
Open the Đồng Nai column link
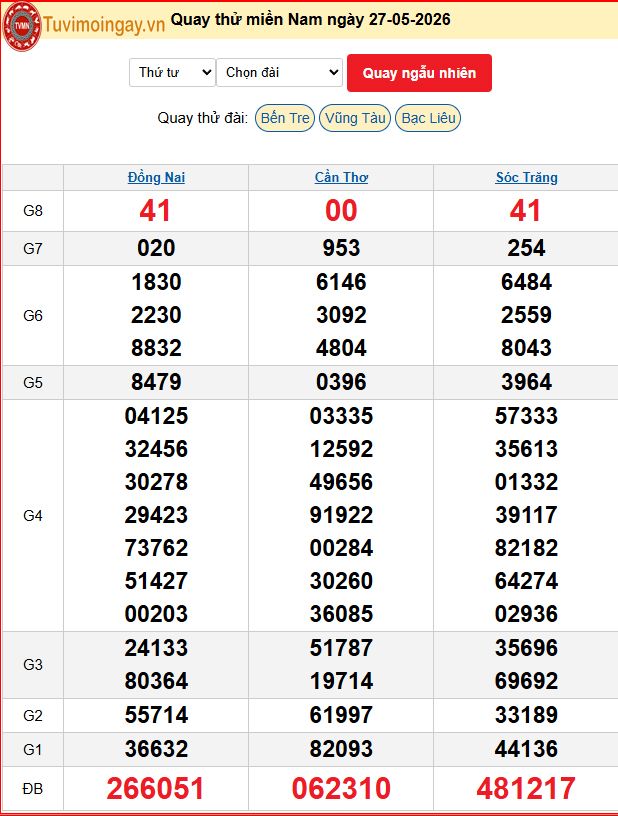coord(156,177)
